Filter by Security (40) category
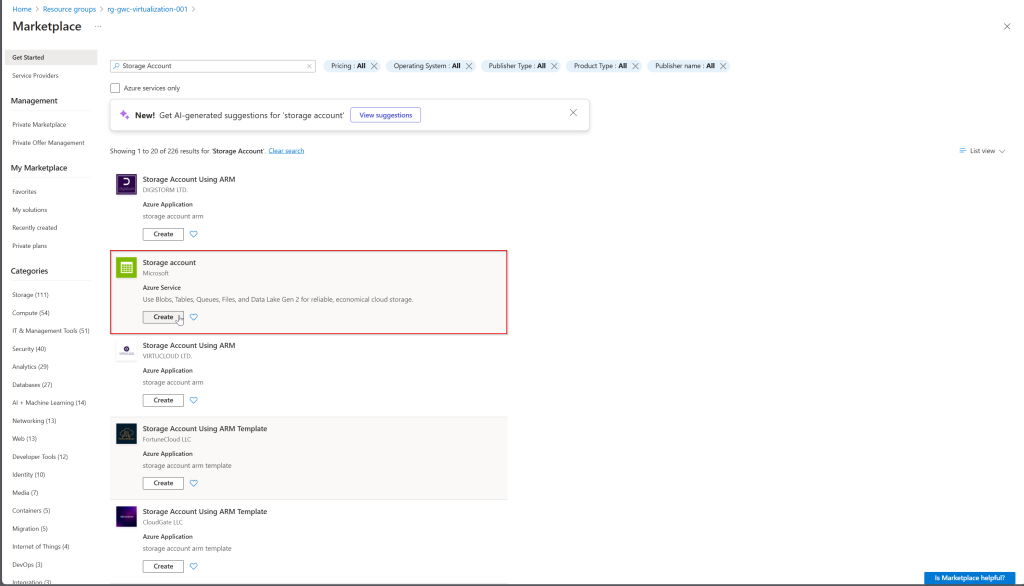This screenshot has height=586, width=1024. [29, 349]
